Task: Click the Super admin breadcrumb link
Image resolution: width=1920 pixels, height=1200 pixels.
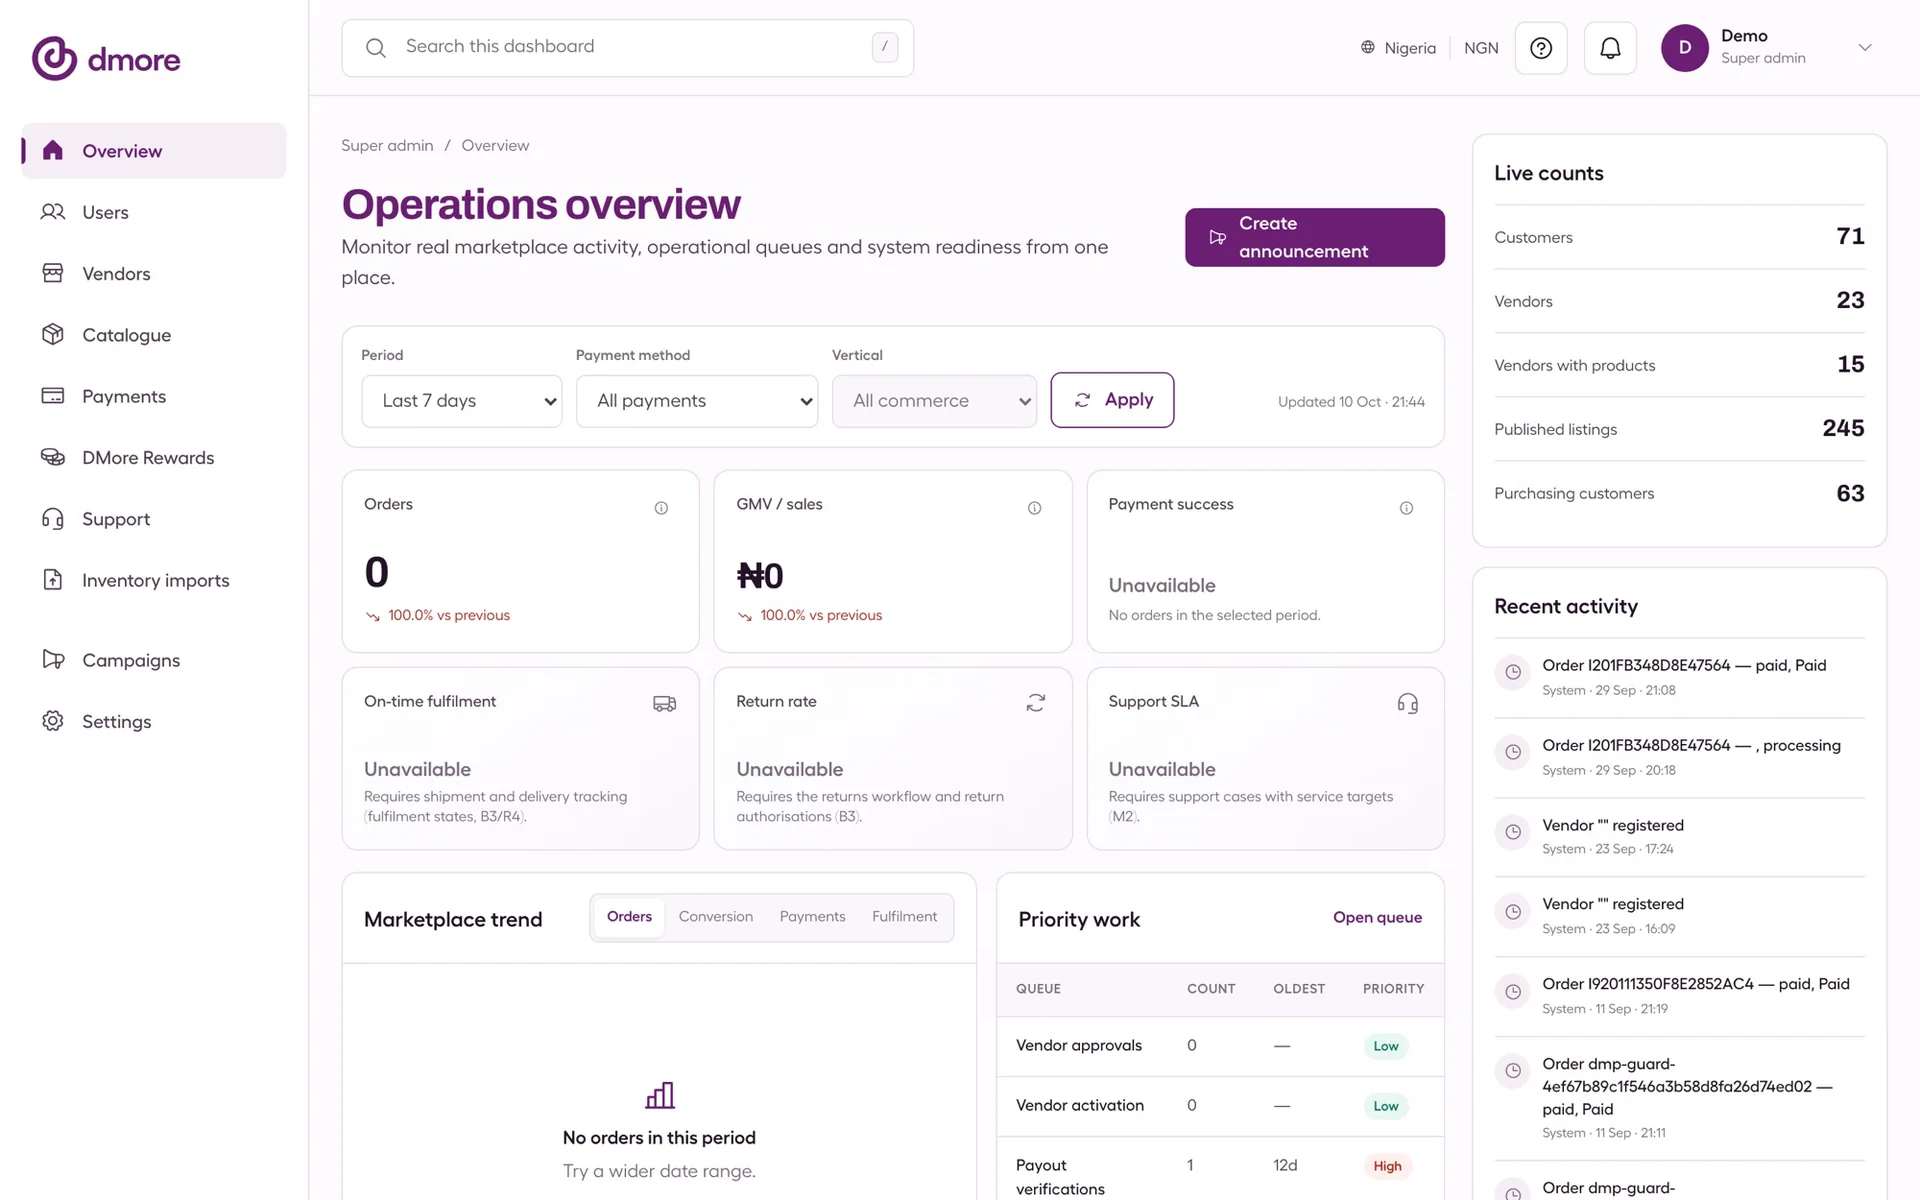Action: [x=387, y=146]
